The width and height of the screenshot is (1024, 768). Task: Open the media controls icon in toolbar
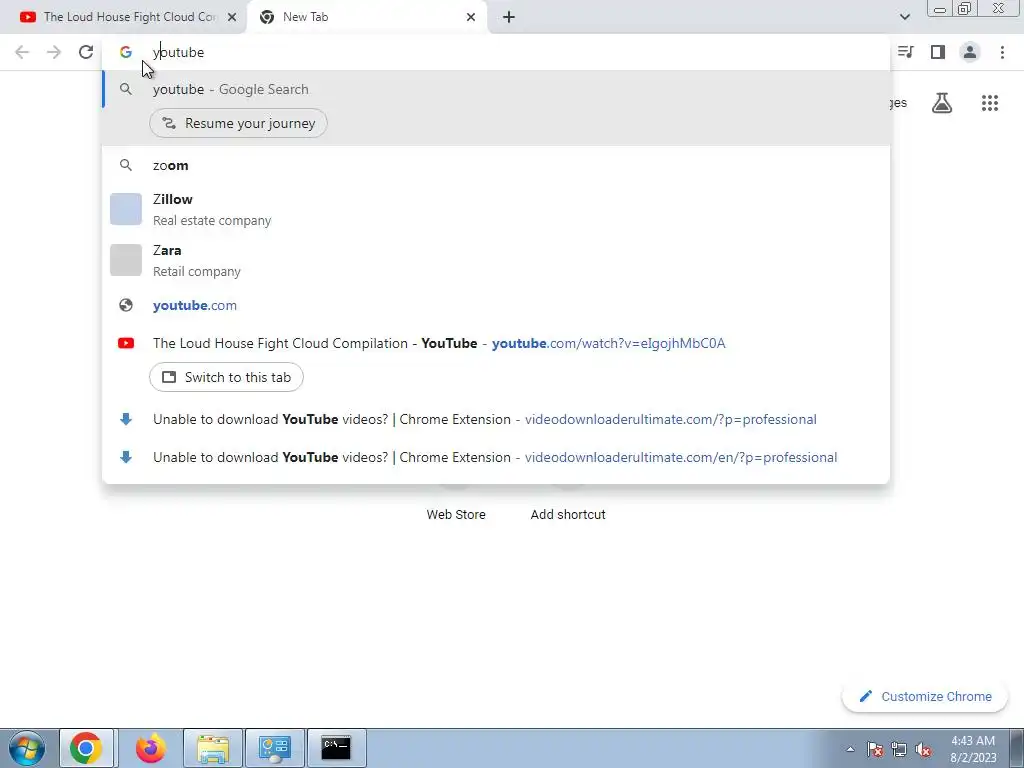tap(906, 52)
